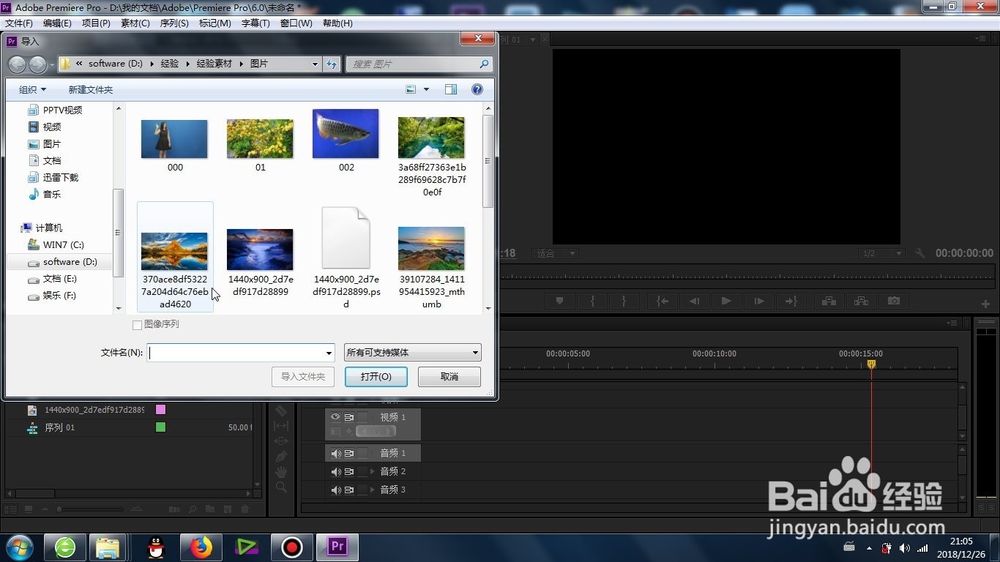The image size is (1000, 562).
Task: Click the refresh icon beside the address bar
Action: 332,64
